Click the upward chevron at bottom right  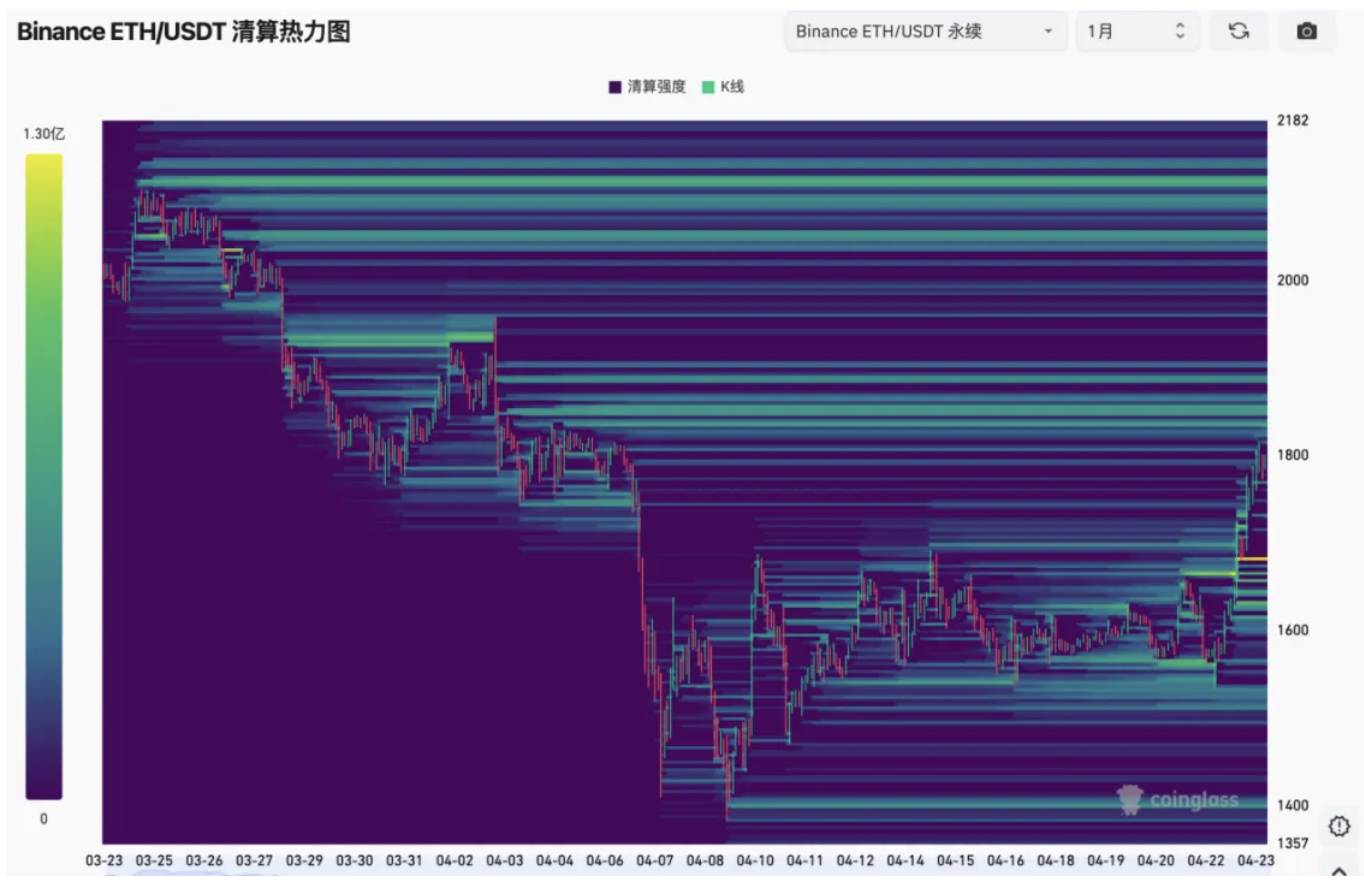click(x=1339, y=871)
